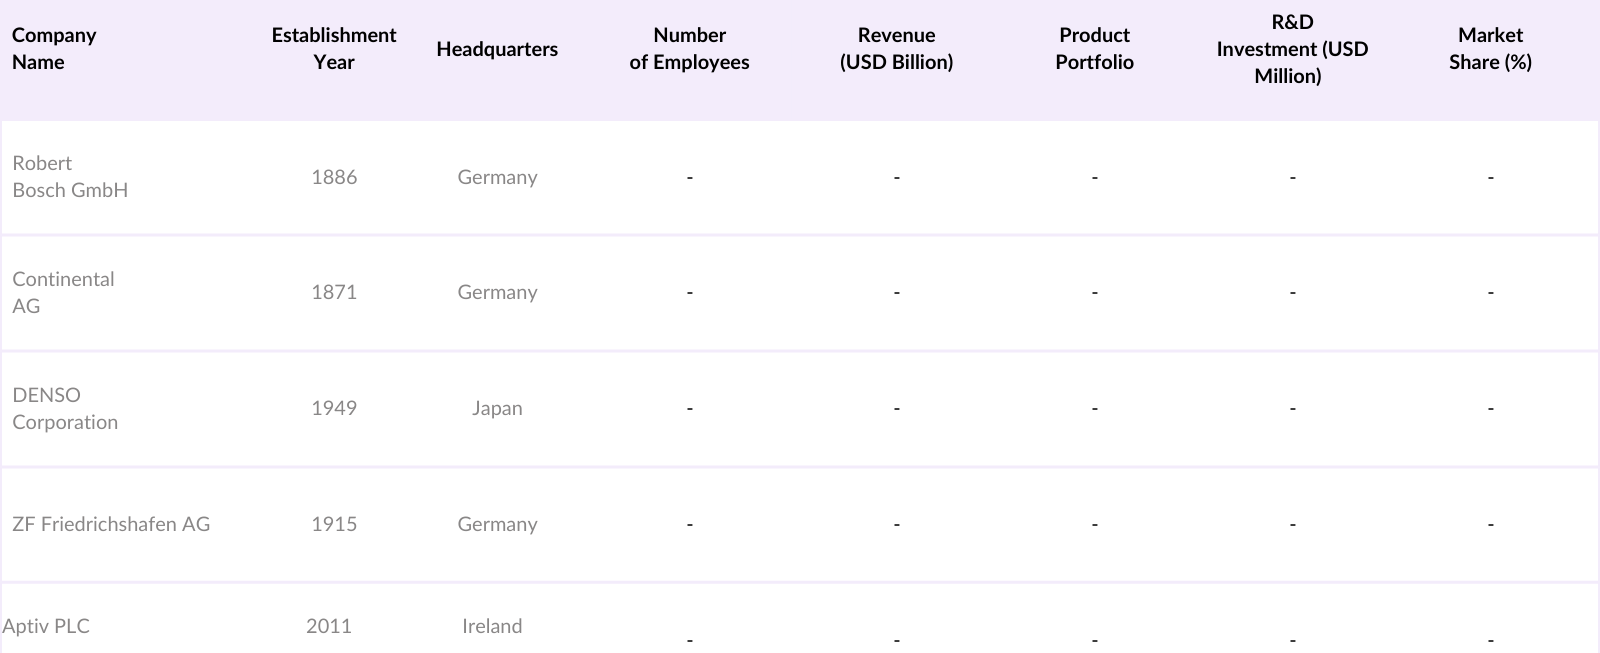Select the Product Portfolio column header
The image size is (1600, 653).
1094,48
